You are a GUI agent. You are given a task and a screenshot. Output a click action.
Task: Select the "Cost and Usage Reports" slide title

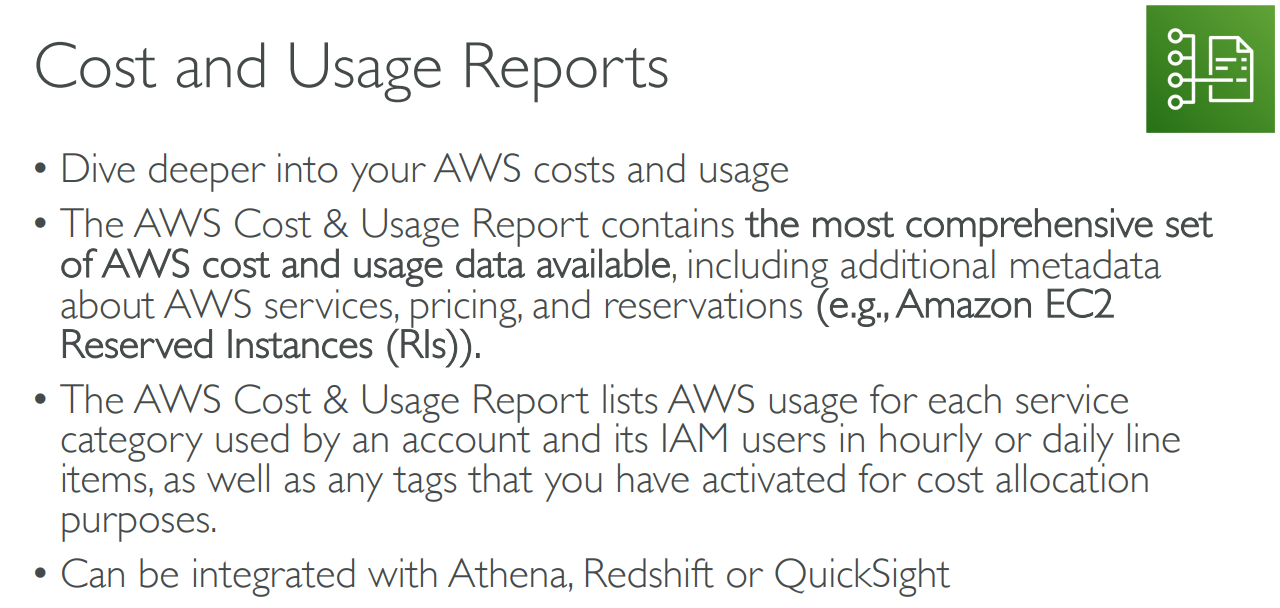tap(351, 68)
